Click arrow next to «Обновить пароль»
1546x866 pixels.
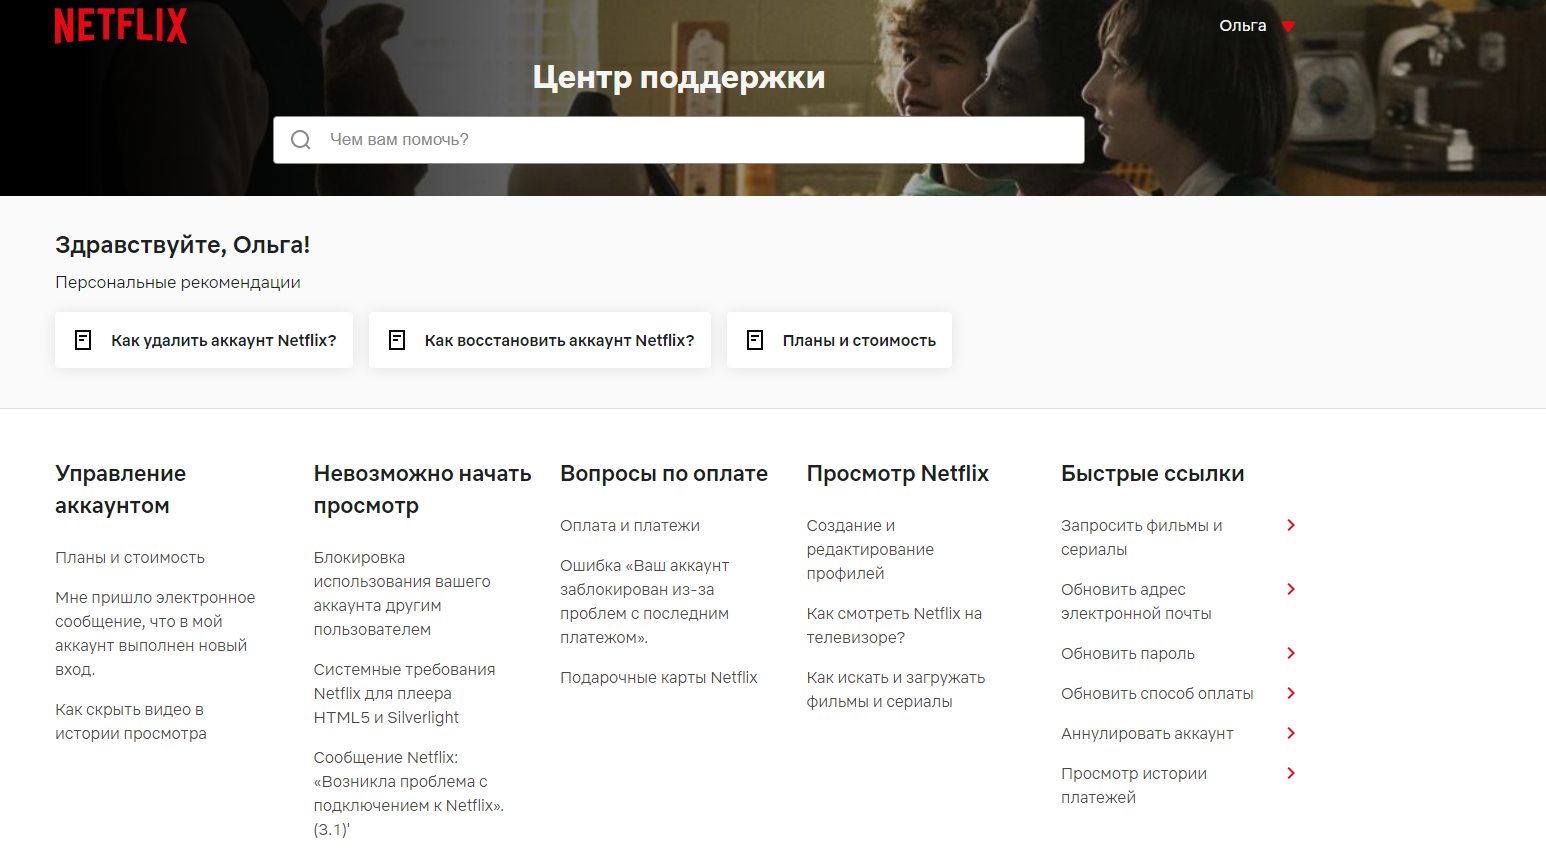(x=1291, y=653)
